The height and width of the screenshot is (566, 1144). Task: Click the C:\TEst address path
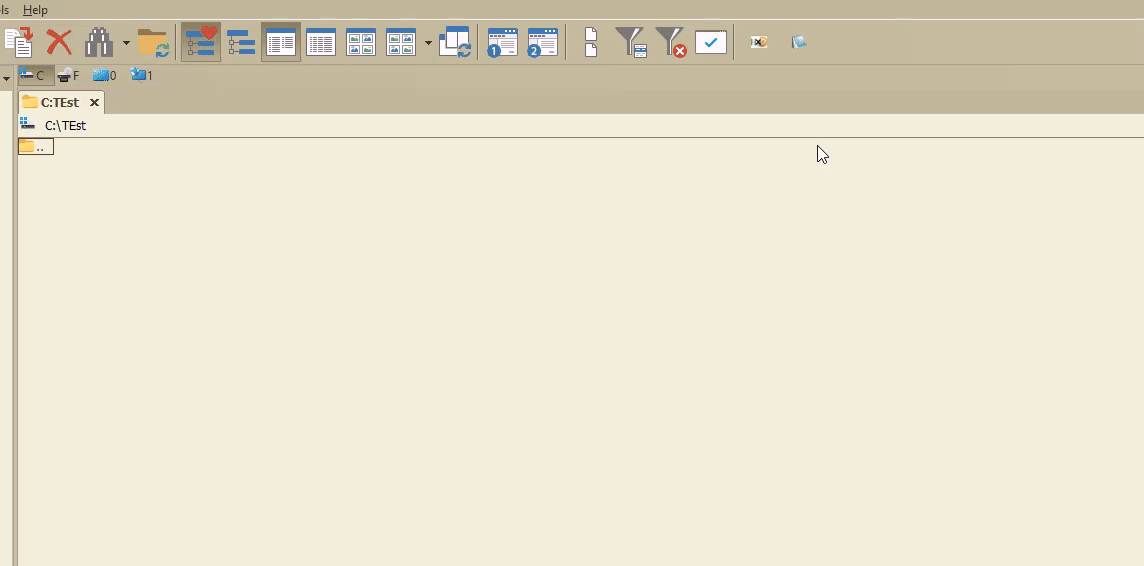66,125
